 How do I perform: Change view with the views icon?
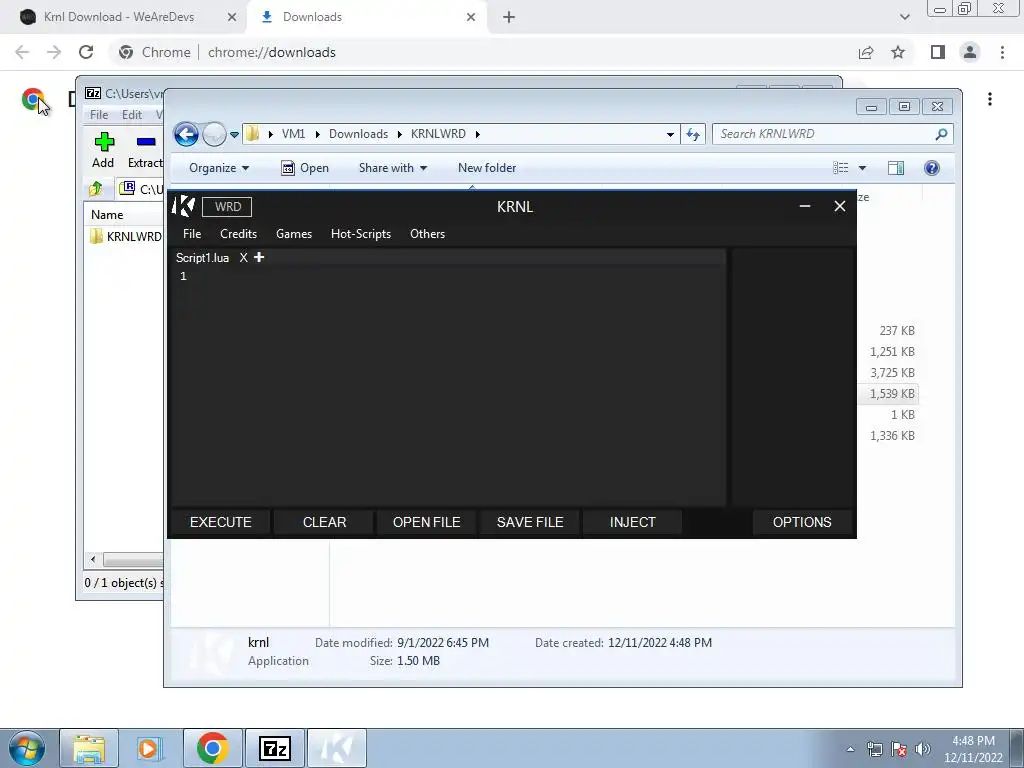840,168
